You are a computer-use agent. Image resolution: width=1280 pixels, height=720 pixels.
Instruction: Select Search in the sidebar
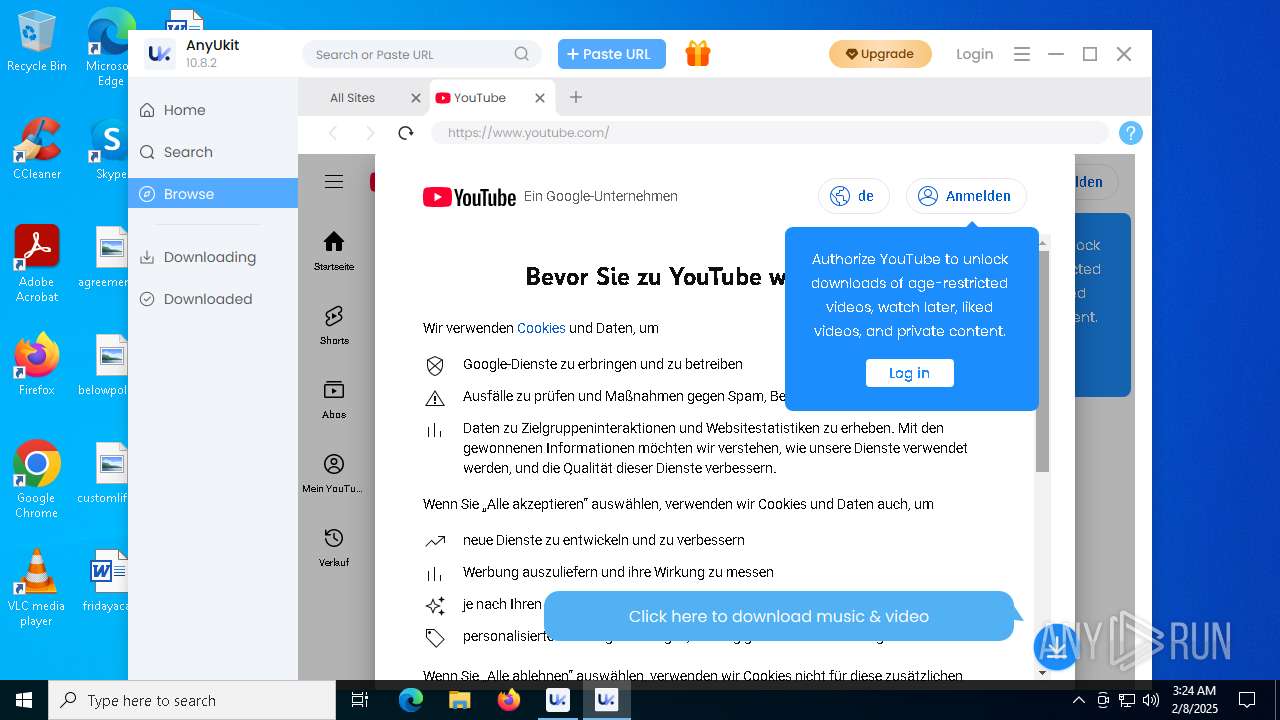213,152
